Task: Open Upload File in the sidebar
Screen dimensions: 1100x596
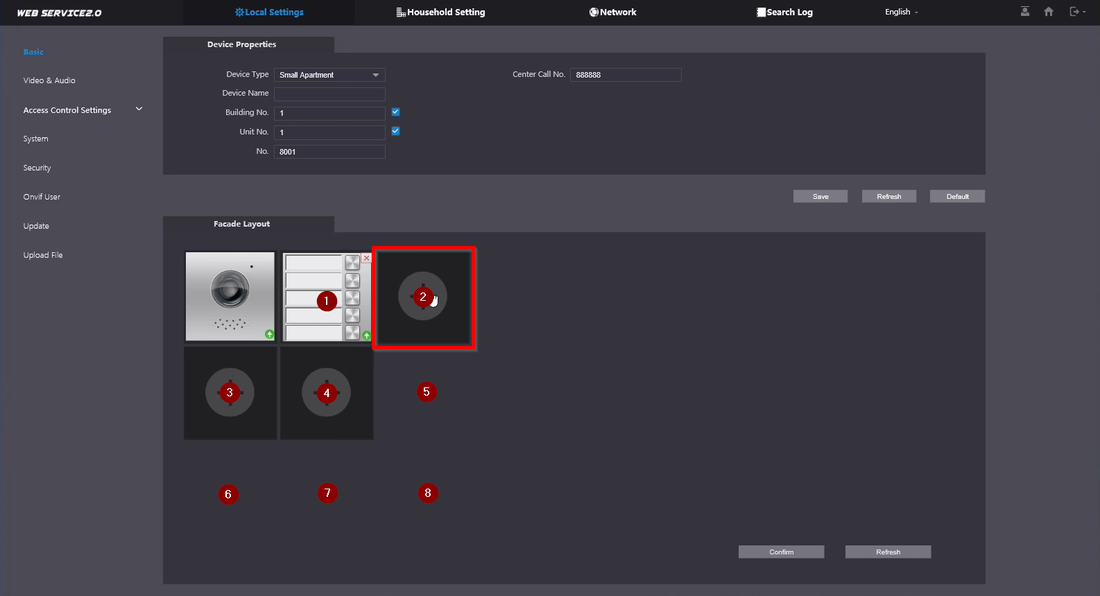Action: (x=43, y=255)
